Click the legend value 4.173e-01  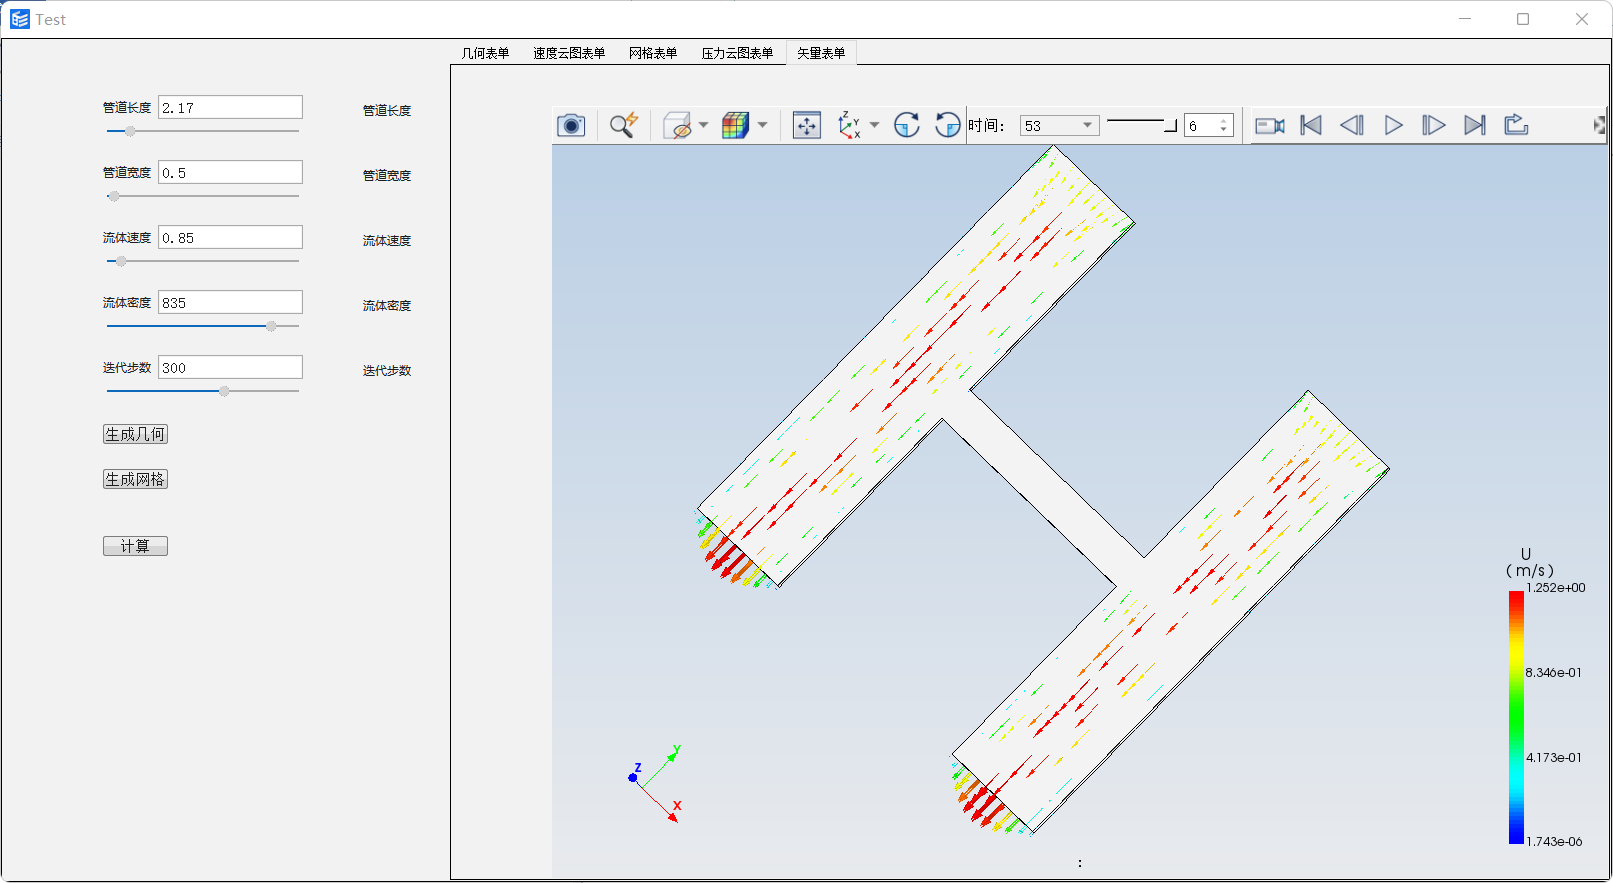click(x=1554, y=758)
